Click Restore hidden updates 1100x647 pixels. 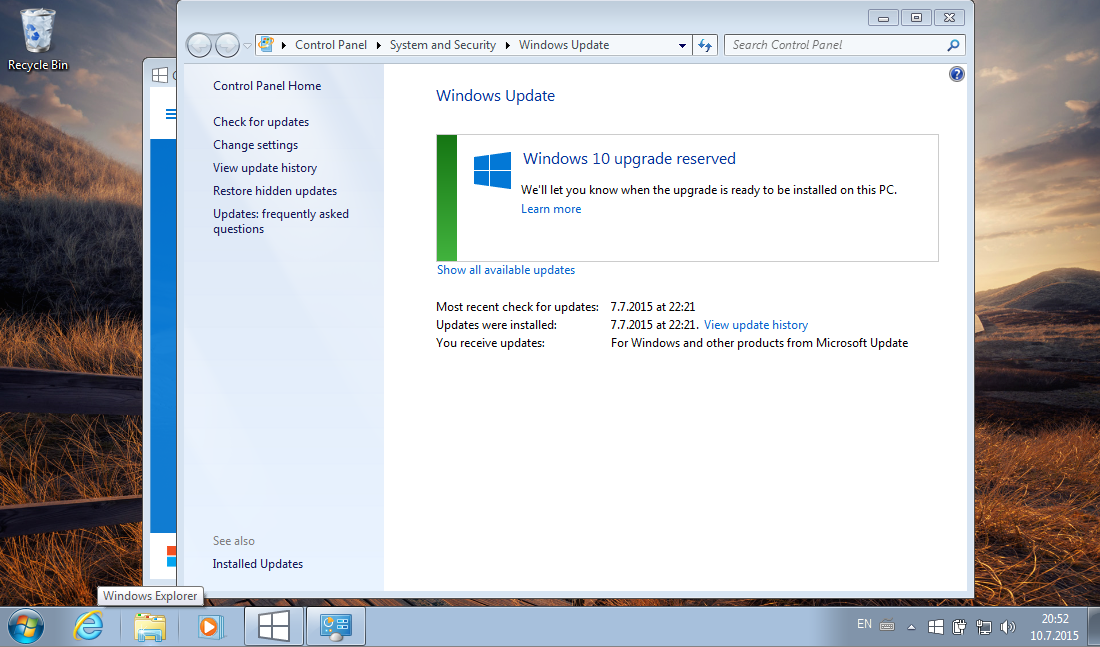click(x=275, y=191)
